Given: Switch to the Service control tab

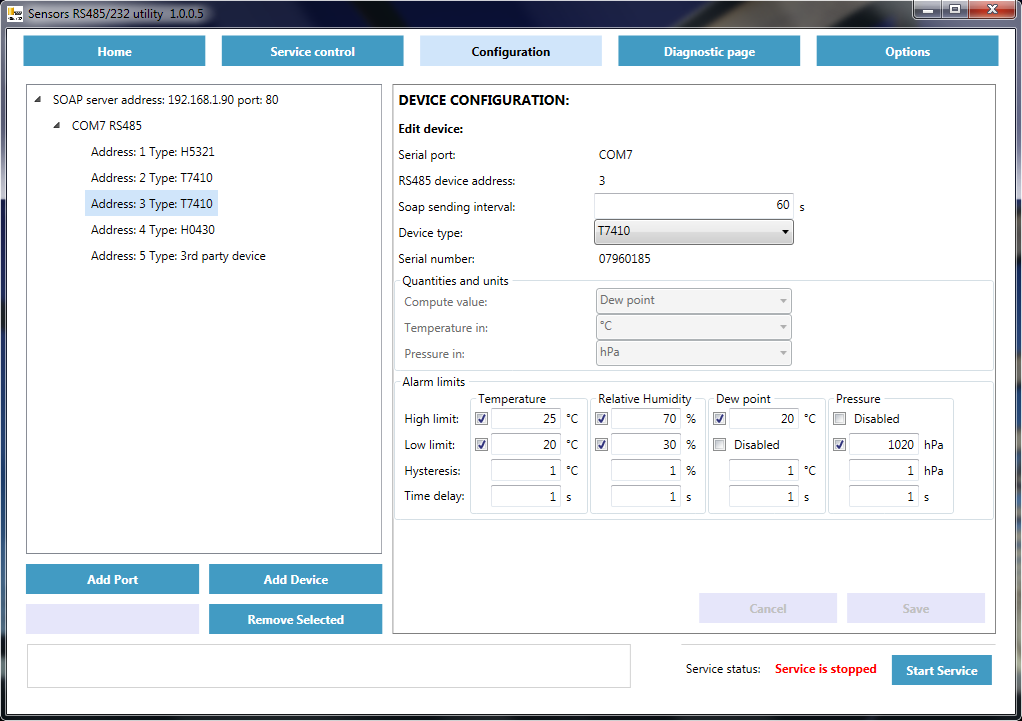Looking at the screenshot, I should (x=312, y=51).
